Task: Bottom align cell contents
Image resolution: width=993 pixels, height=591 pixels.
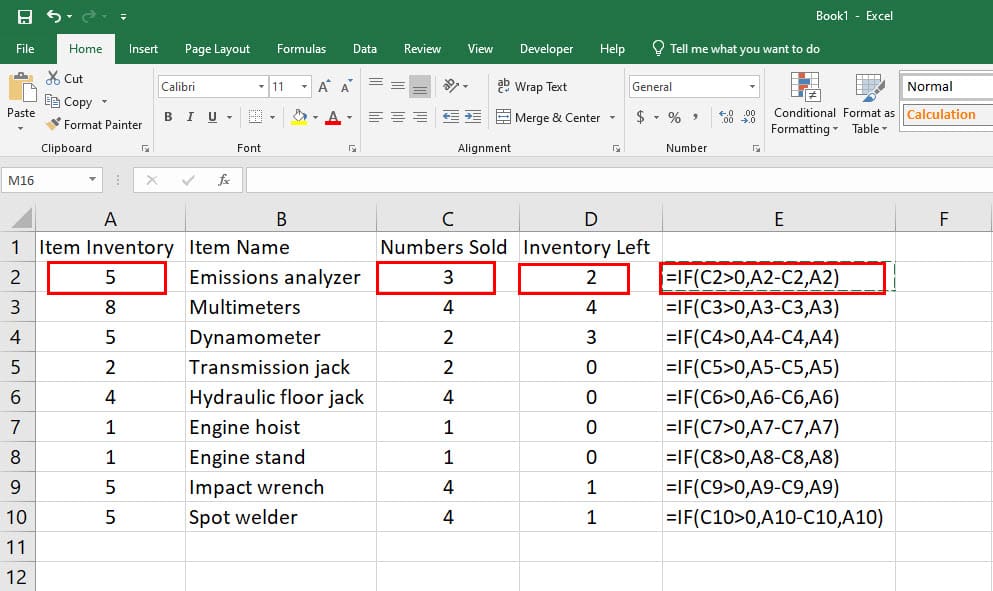Action: 419,86
